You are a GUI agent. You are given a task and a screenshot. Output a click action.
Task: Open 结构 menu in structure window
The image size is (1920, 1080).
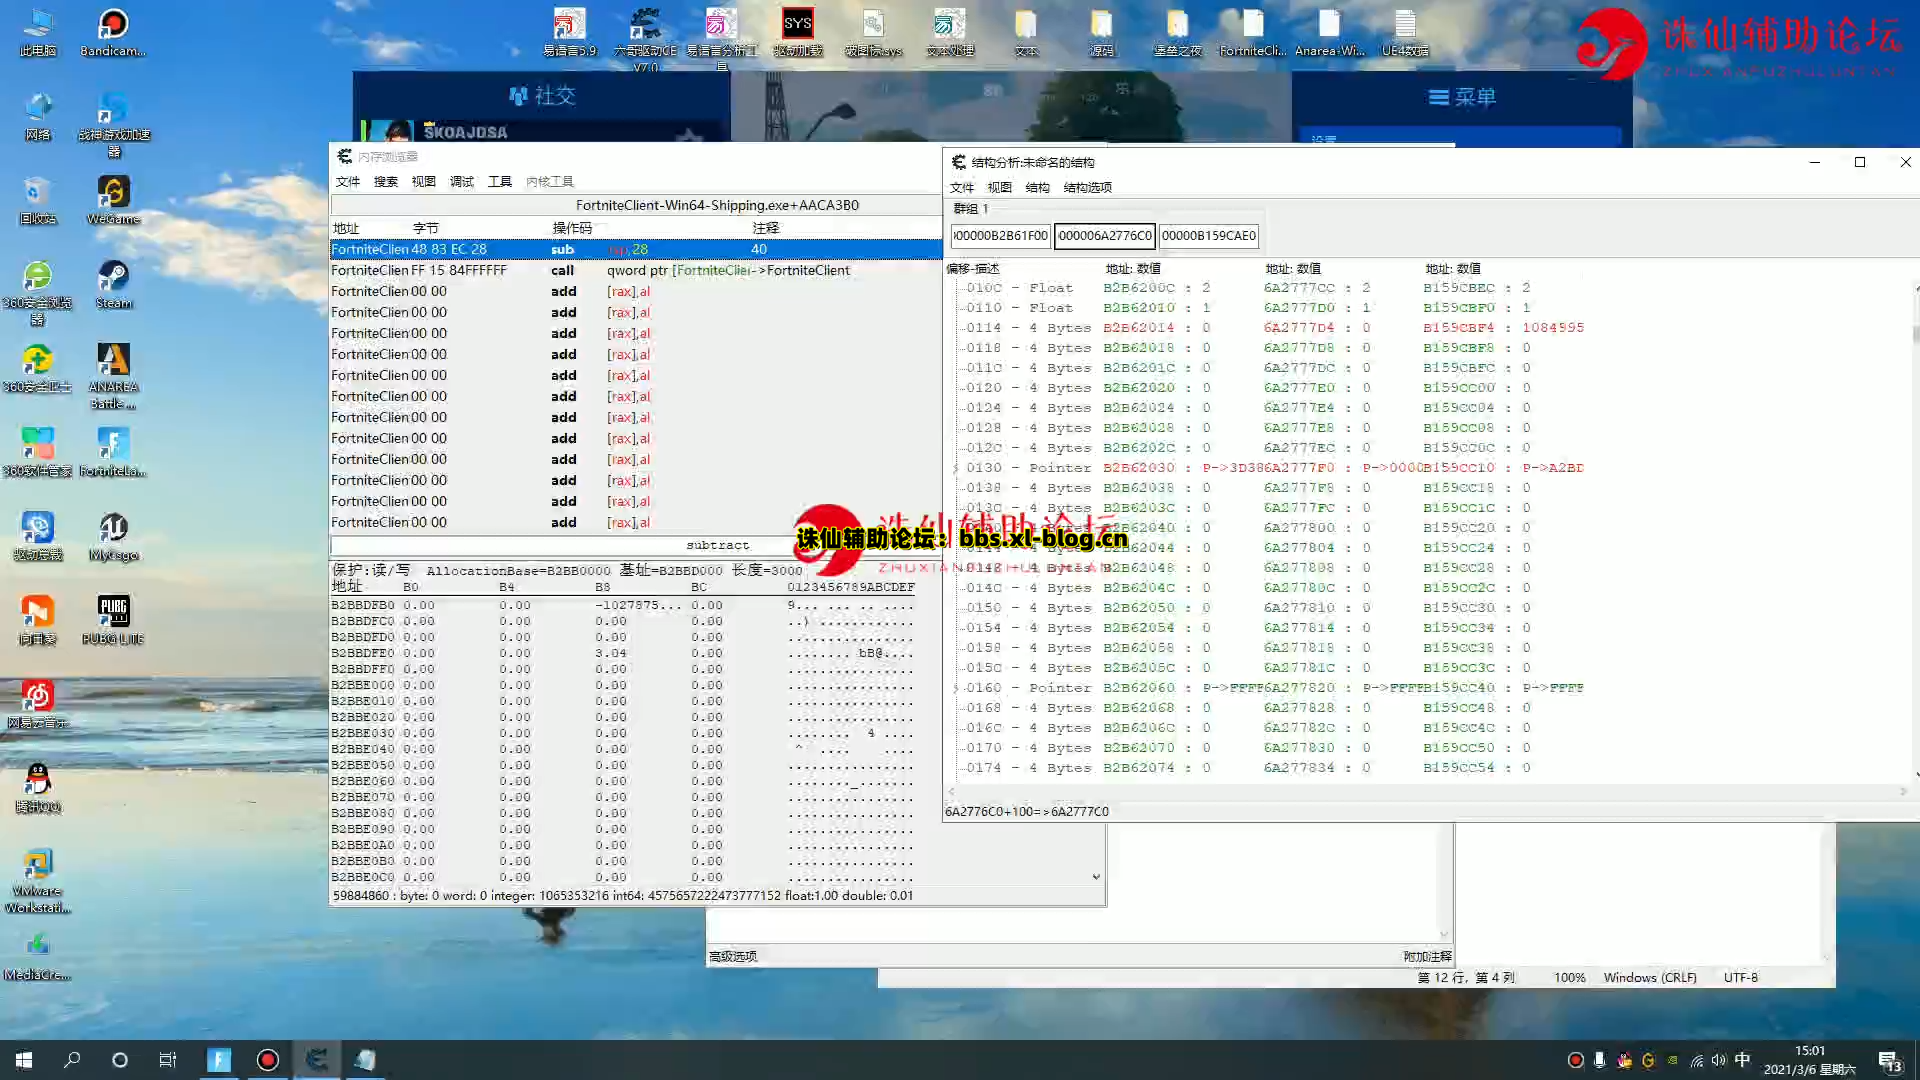1038,187
